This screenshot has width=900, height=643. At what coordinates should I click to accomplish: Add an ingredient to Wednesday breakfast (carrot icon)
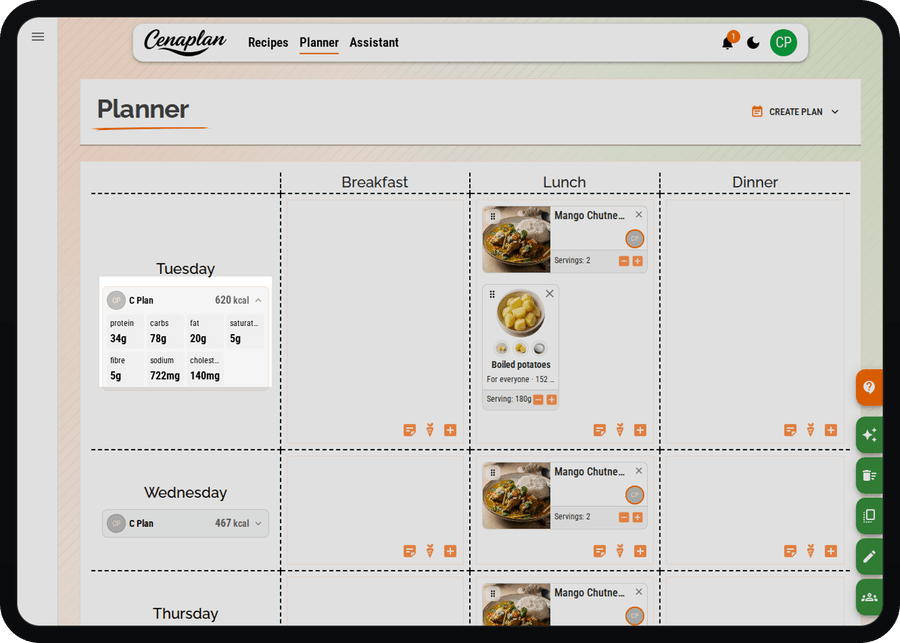coord(430,551)
